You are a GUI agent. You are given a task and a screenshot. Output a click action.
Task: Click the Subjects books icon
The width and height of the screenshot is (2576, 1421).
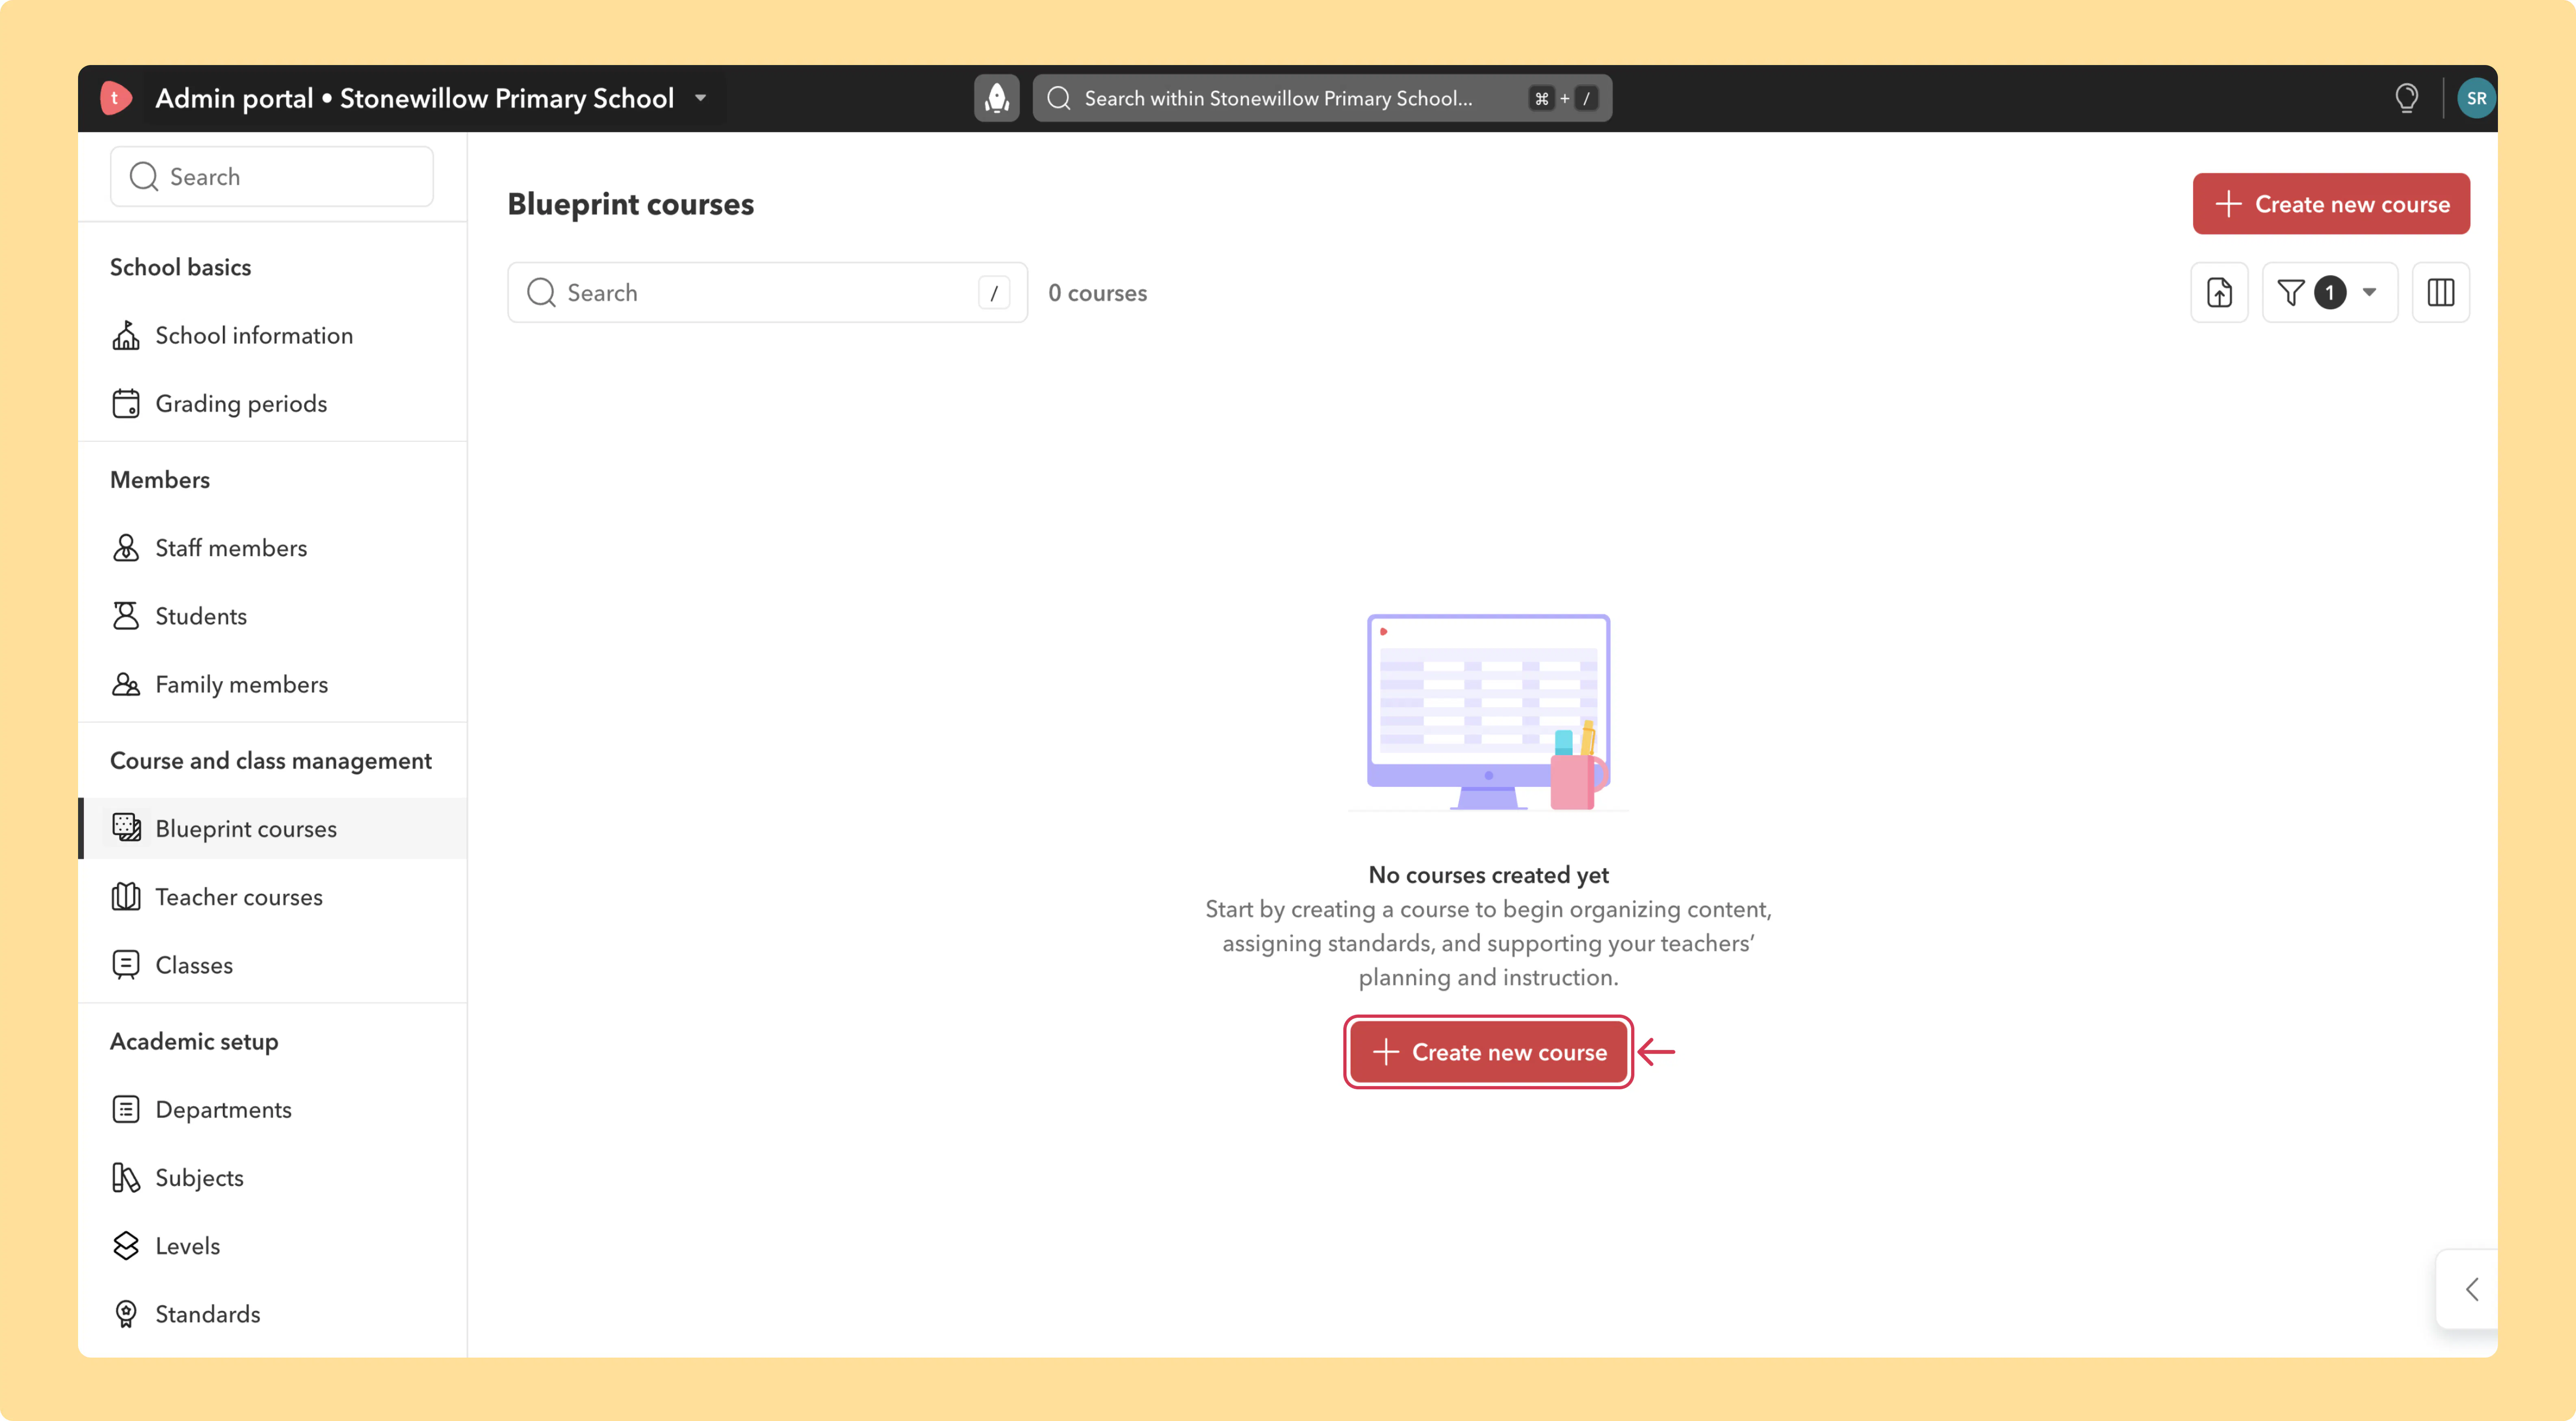tap(126, 1177)
